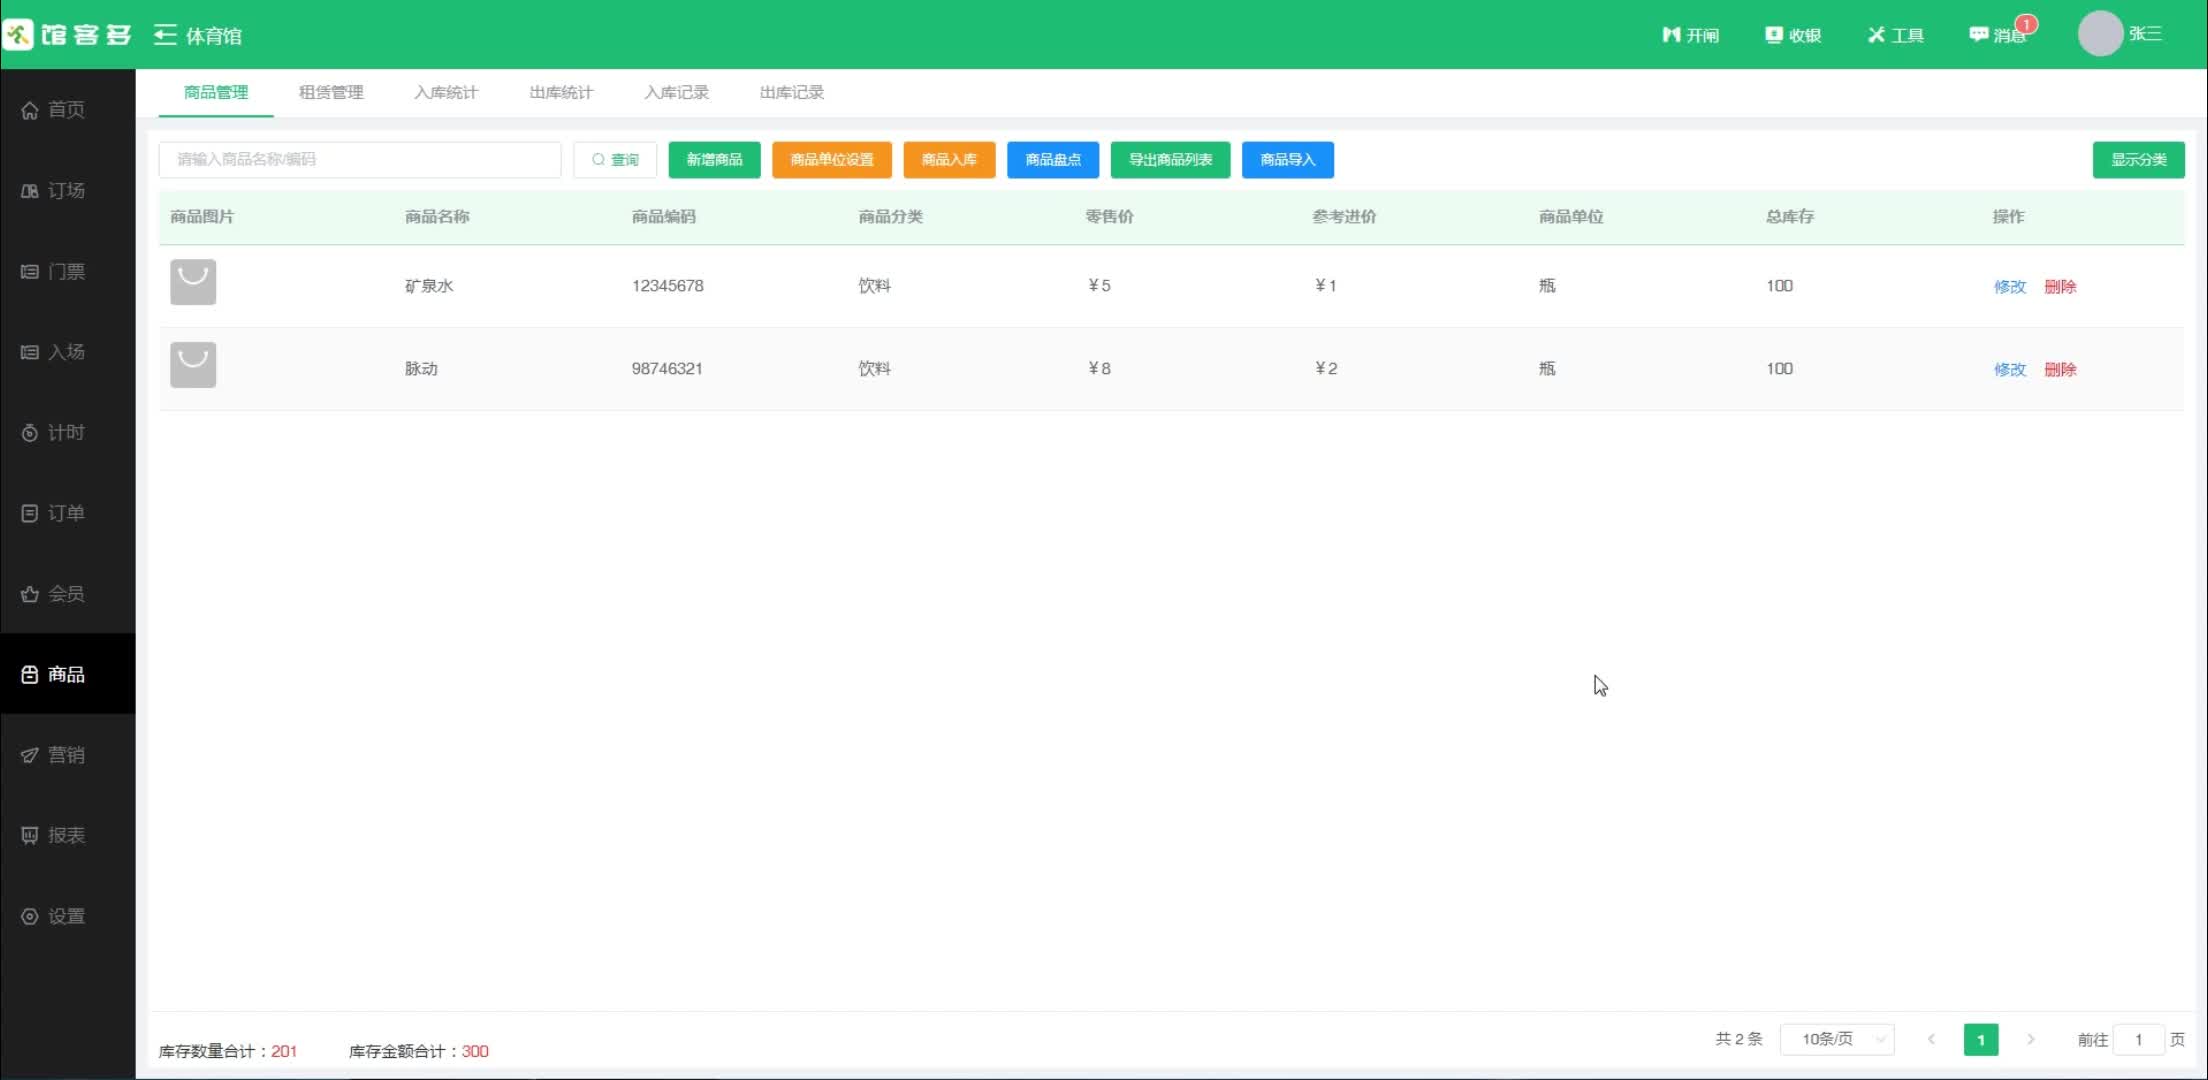Click the 体育馆 venue name
Screen dimensions: 2208x1080
pyautogui.click(x=213, y=36)
